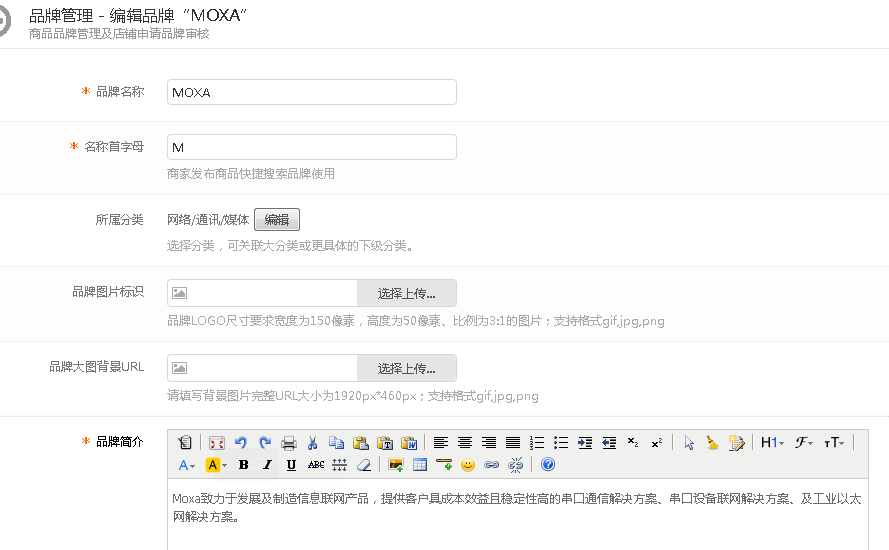Click the brand logo image path field
The height and width of the screenshot is (550, 889).
(x=263, y=293)
